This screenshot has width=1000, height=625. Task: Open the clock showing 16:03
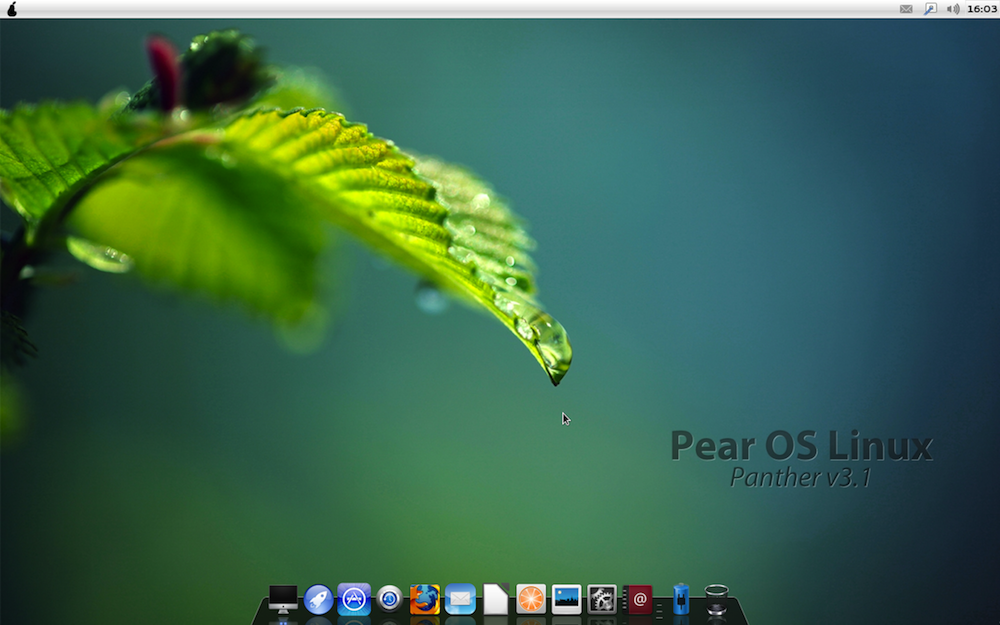coord(981,9)
